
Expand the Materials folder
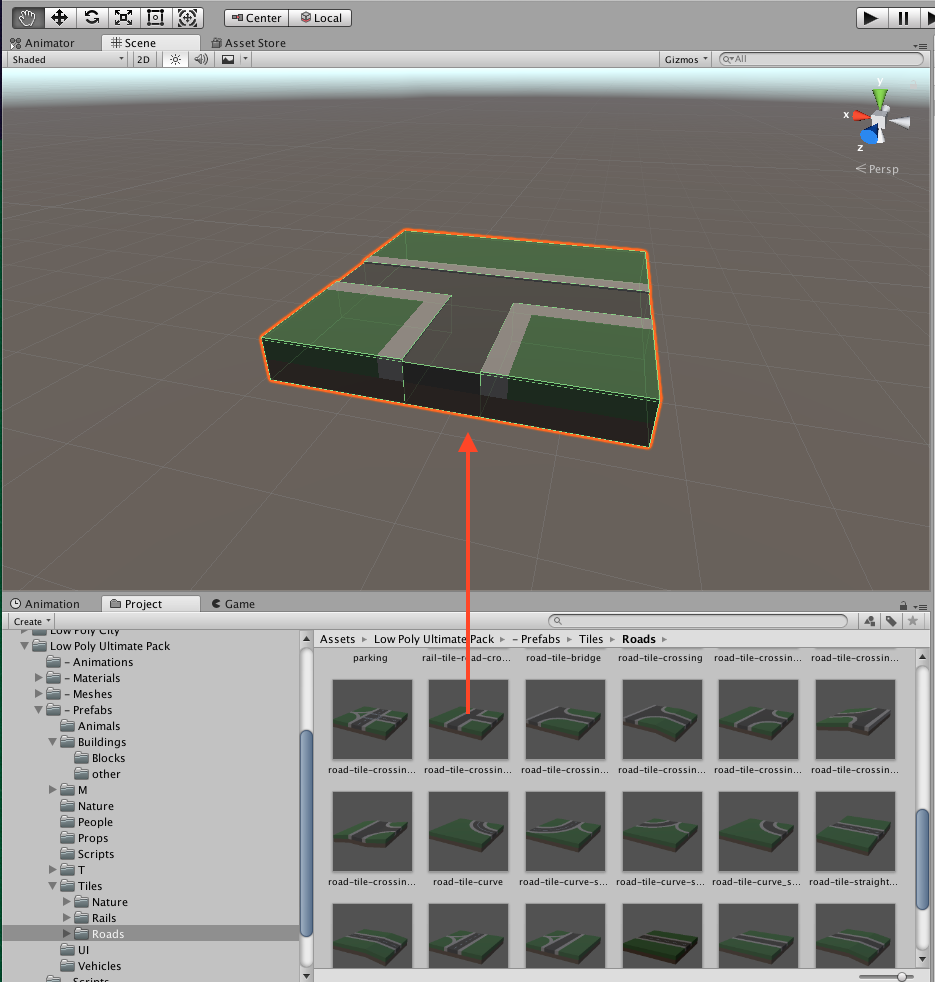40,678
